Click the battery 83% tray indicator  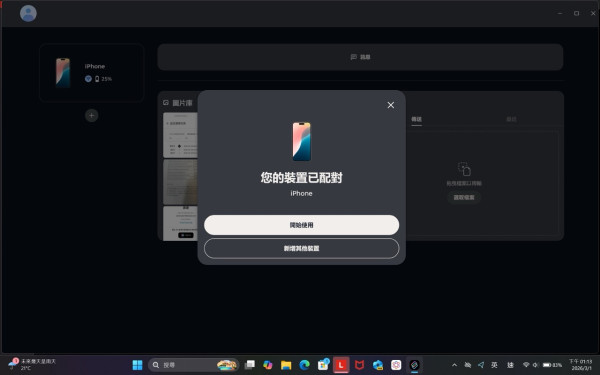(x=552, y=365)
